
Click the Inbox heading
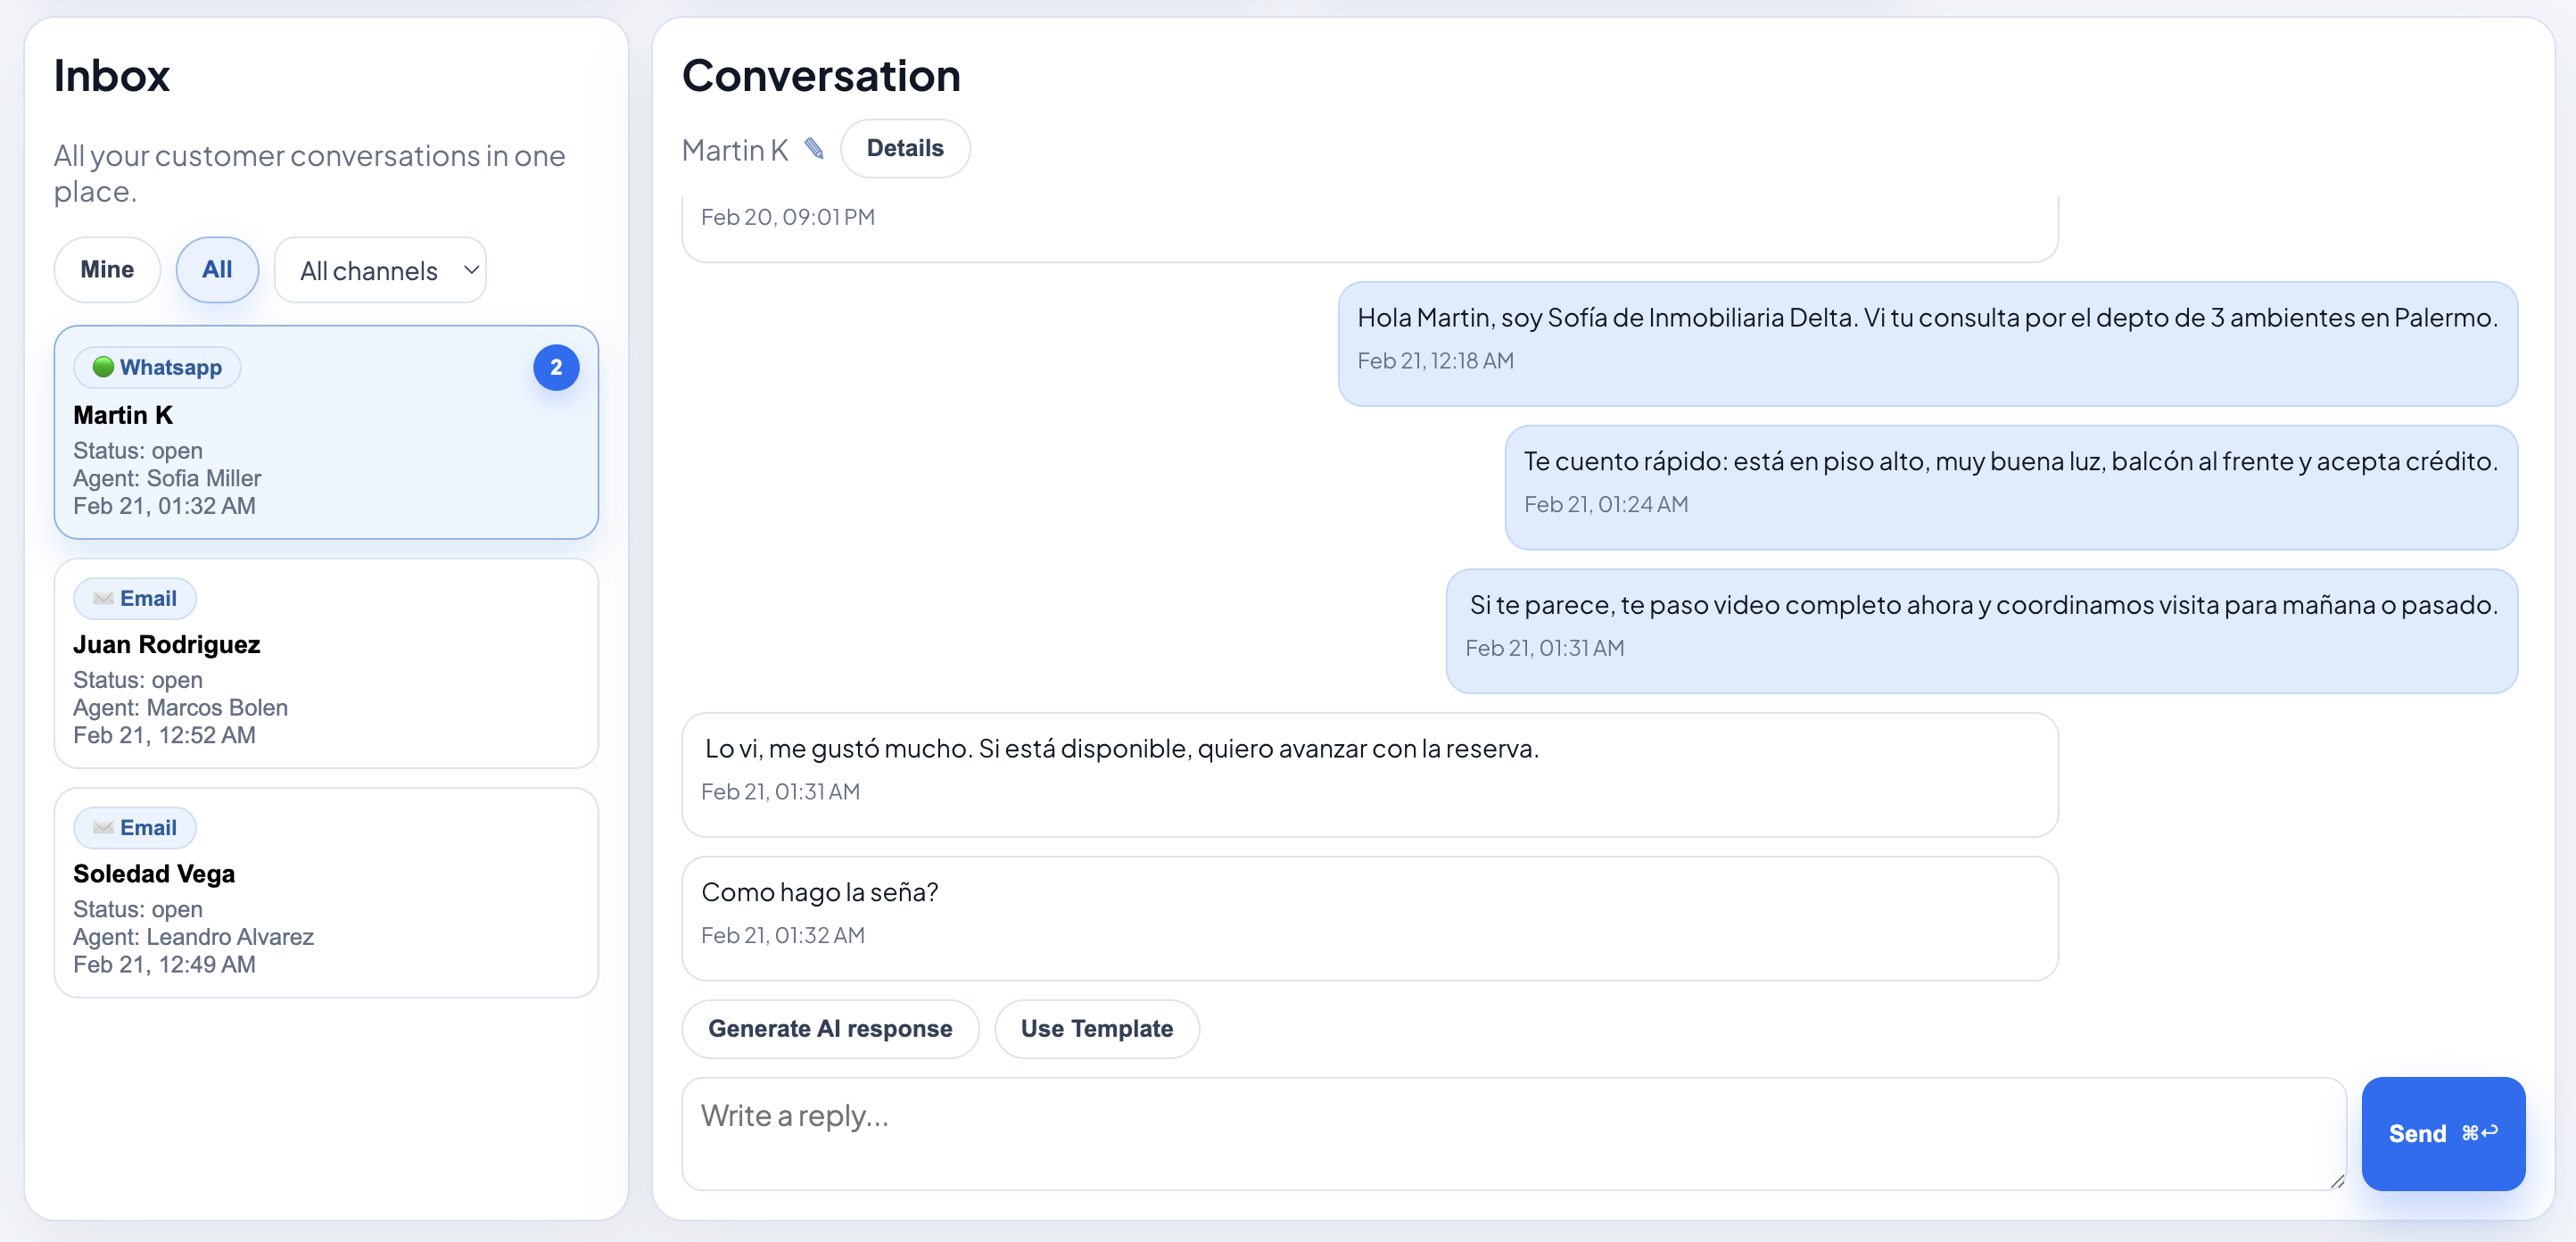tap(112, 76)
